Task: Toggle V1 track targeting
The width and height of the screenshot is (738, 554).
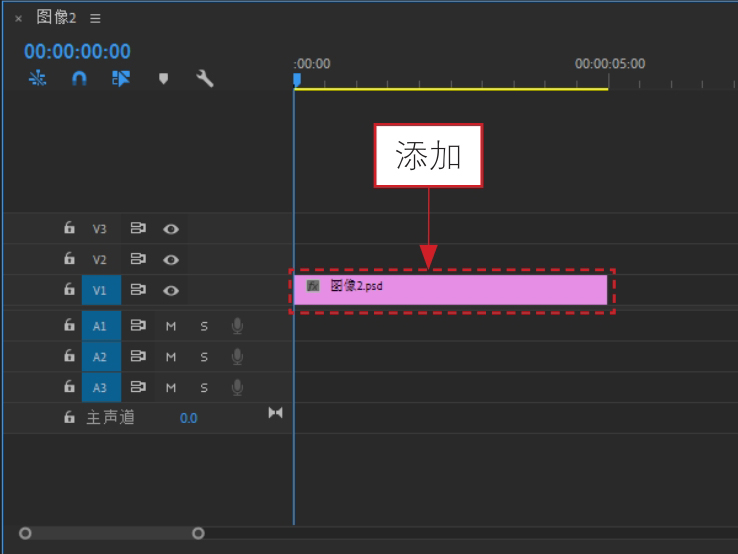Action: (101, 290)
